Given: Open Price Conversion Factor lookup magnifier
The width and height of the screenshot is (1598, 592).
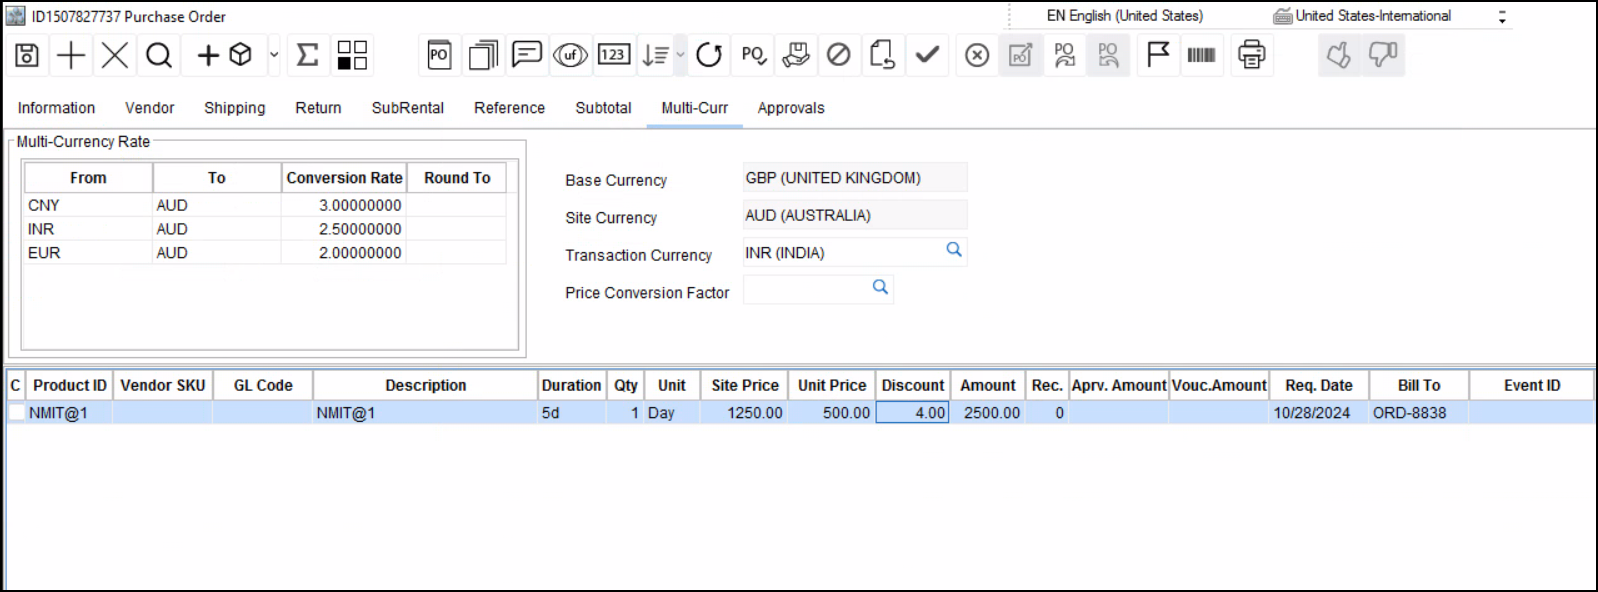Looking at the screenshot, I should click(x=880, y=287).
